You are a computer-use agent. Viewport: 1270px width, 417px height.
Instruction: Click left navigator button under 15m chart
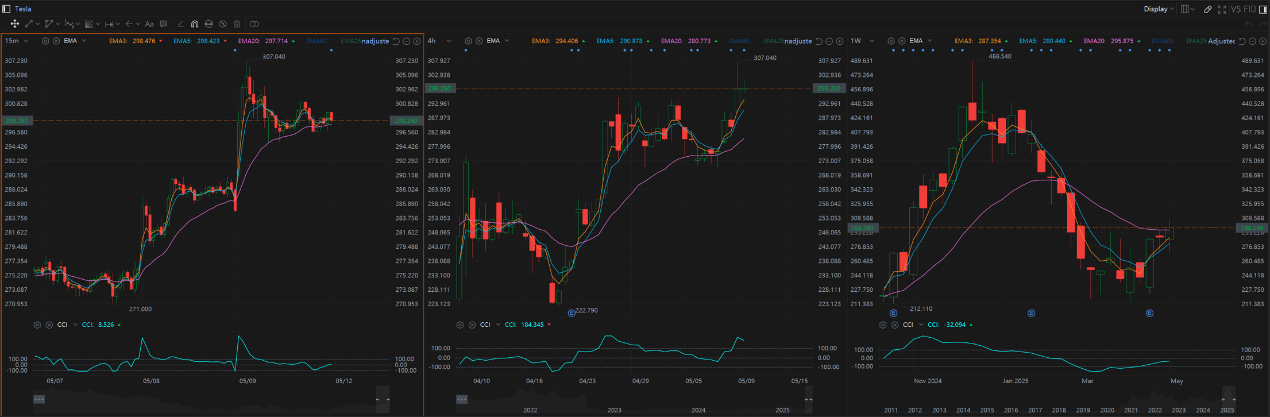pyautogui.click(x=39, y=399)
